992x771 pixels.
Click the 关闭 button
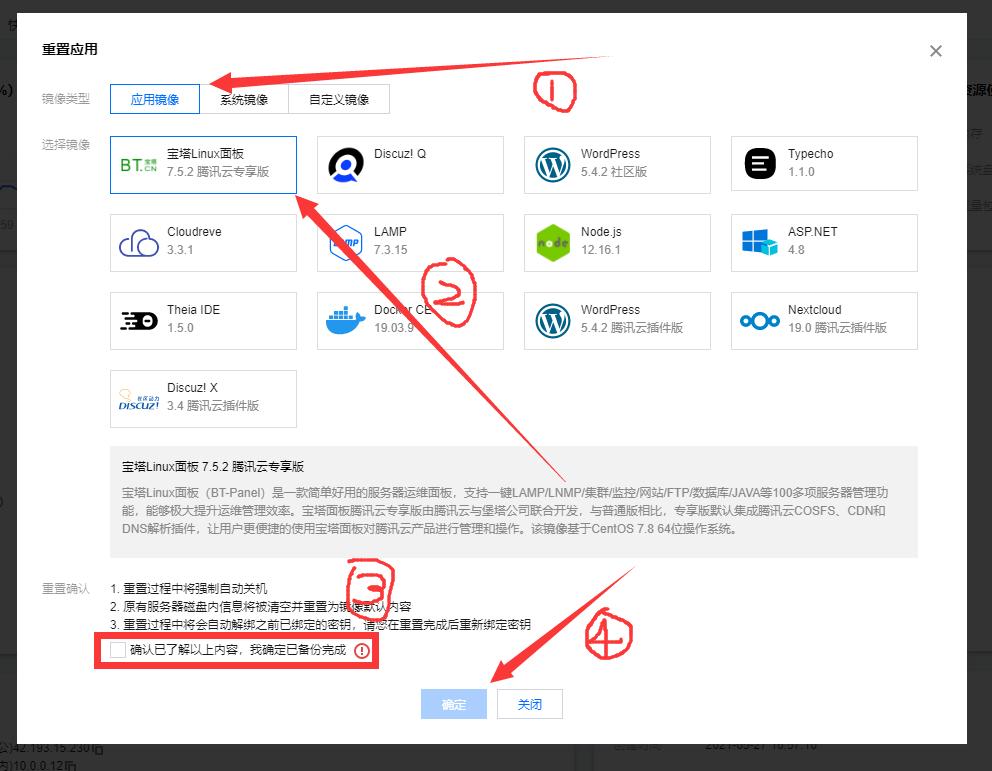point(530,704)
